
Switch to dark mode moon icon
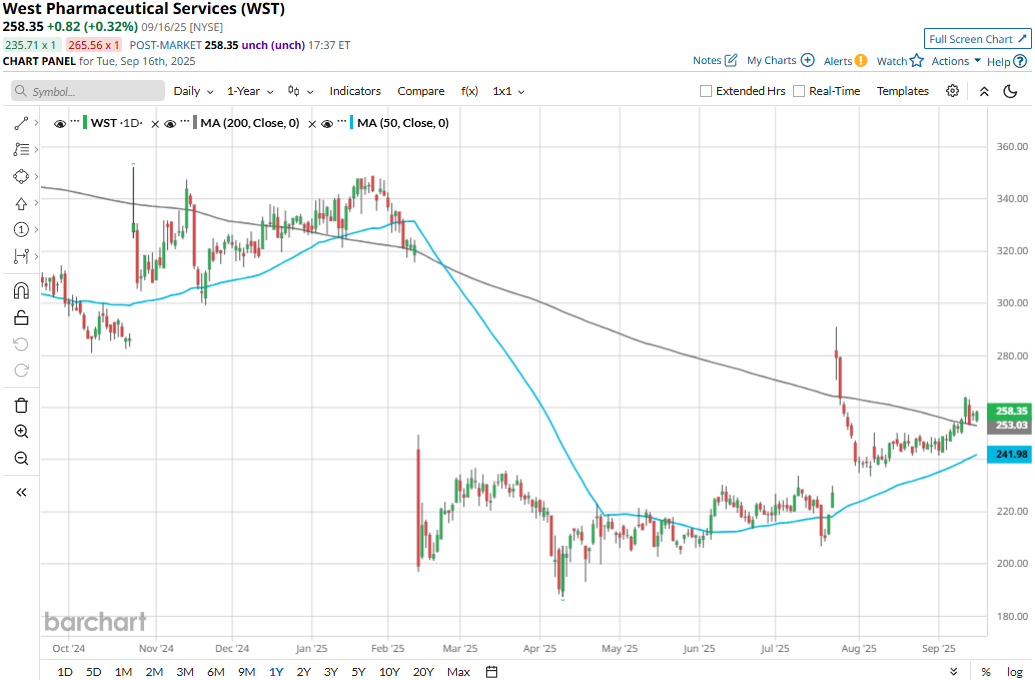tap(1010, 91)
